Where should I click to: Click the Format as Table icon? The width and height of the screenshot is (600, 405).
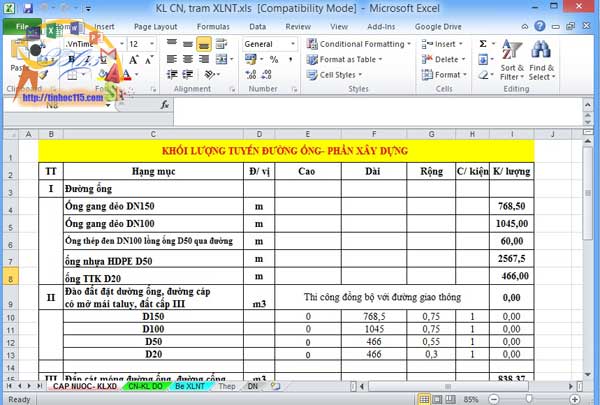pos(312,59)
